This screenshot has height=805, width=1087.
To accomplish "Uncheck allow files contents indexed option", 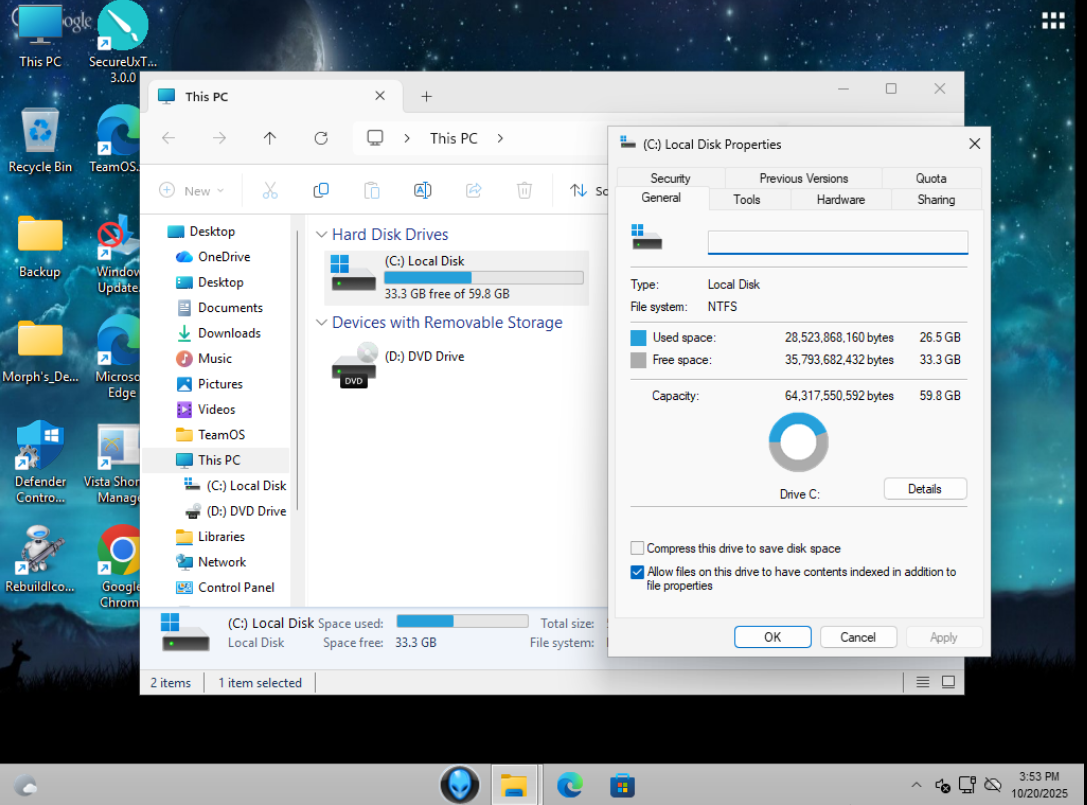I will 637,572.
